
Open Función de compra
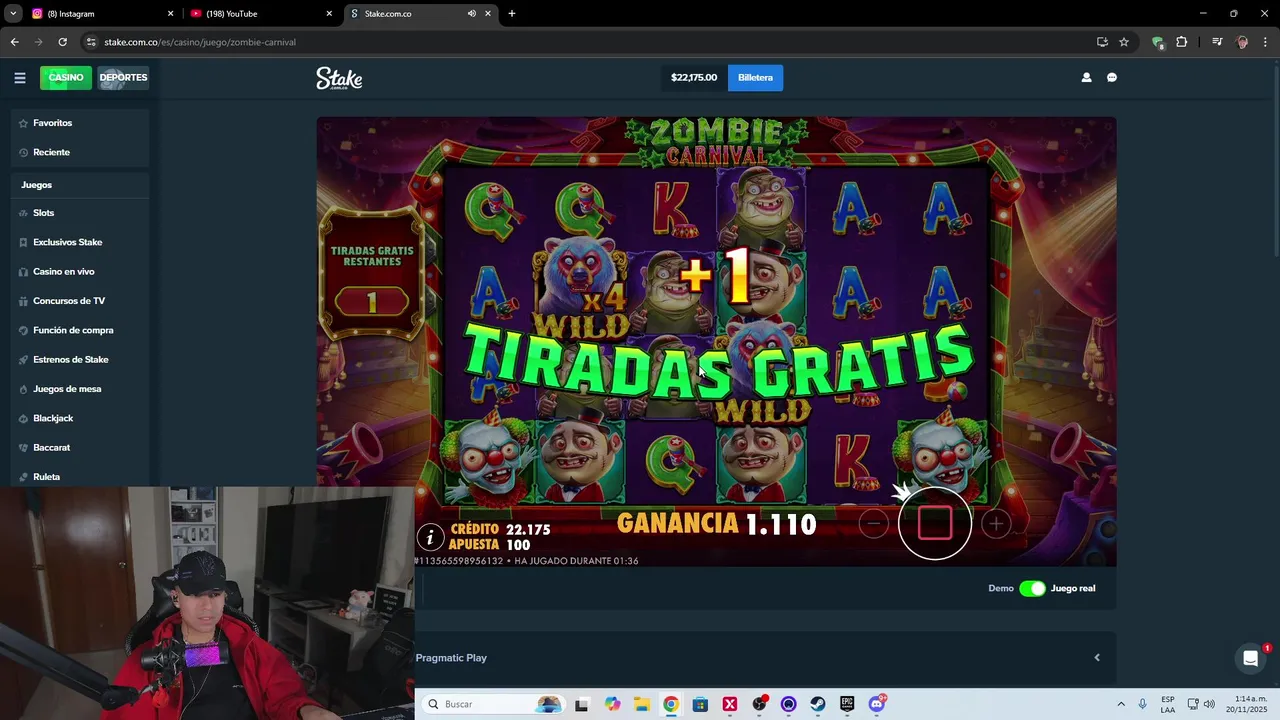coord(80,330)
